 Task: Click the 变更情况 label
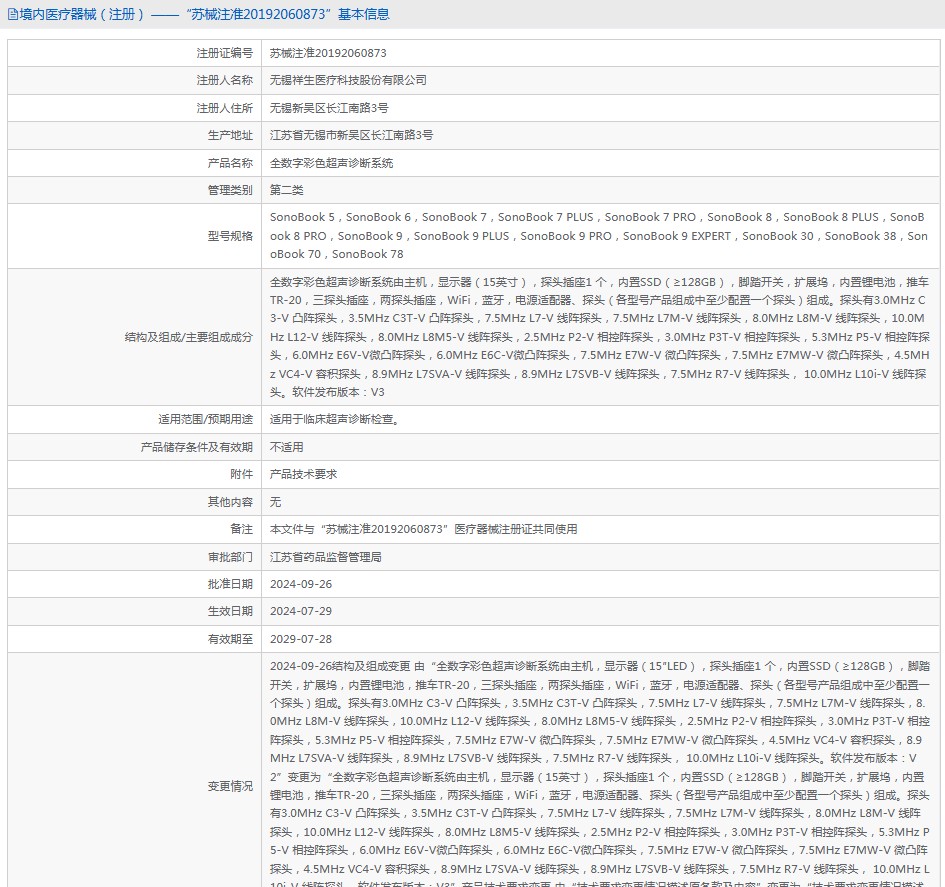230,786
